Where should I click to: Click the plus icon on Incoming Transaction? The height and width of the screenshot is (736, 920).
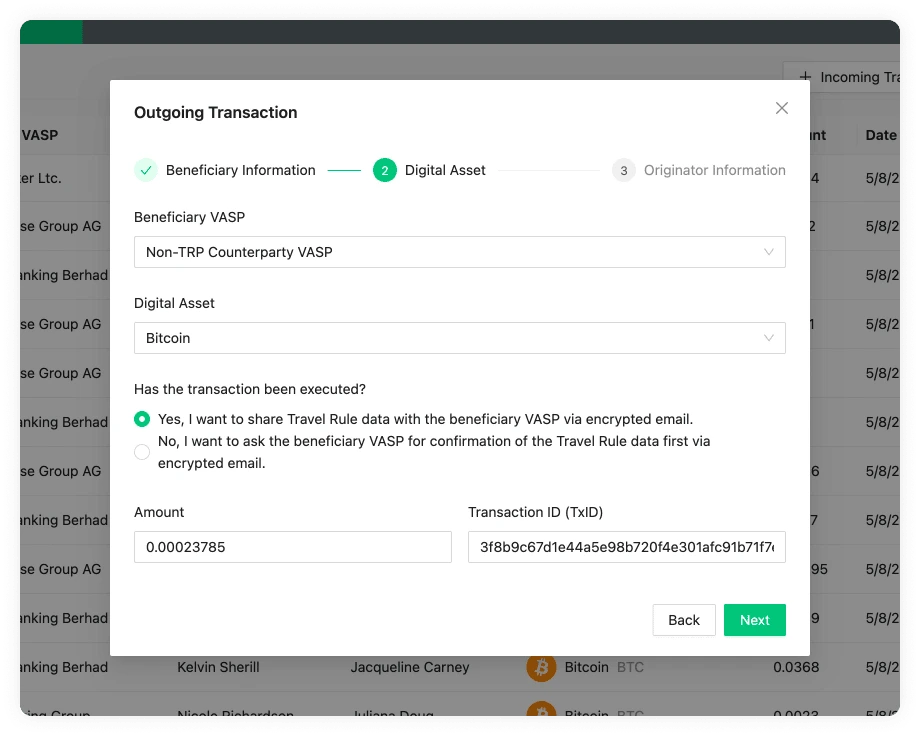[805, 77]
